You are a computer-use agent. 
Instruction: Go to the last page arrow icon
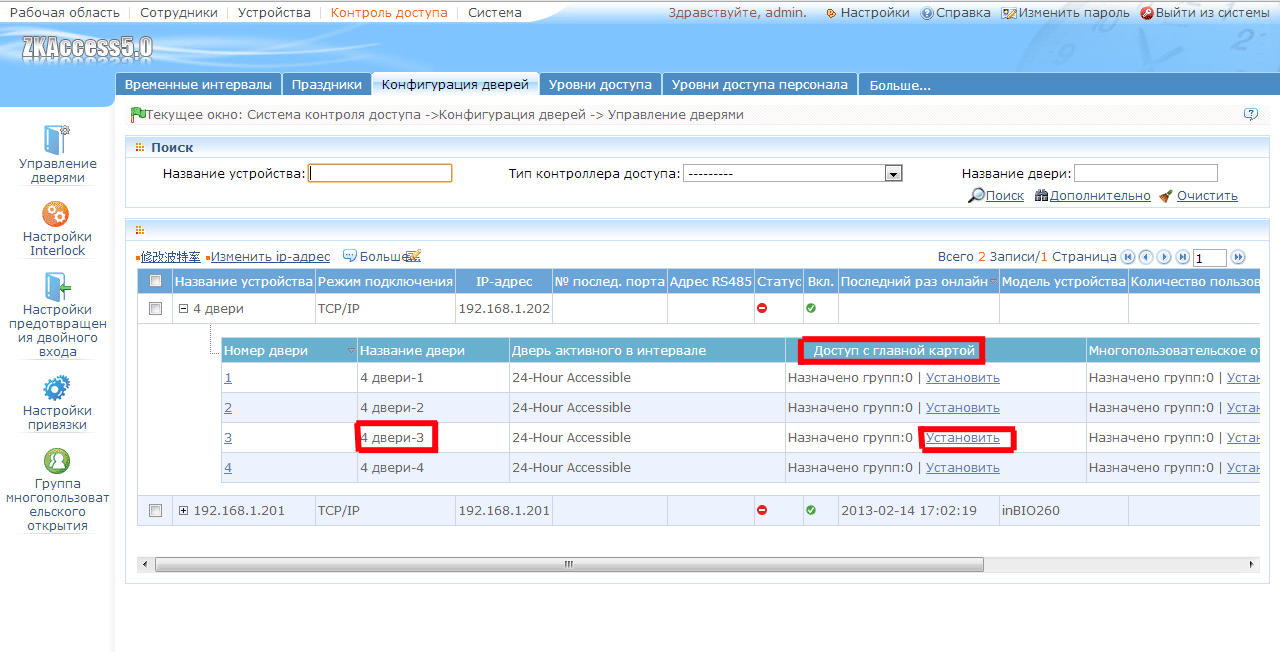(x=1183, y=257)
